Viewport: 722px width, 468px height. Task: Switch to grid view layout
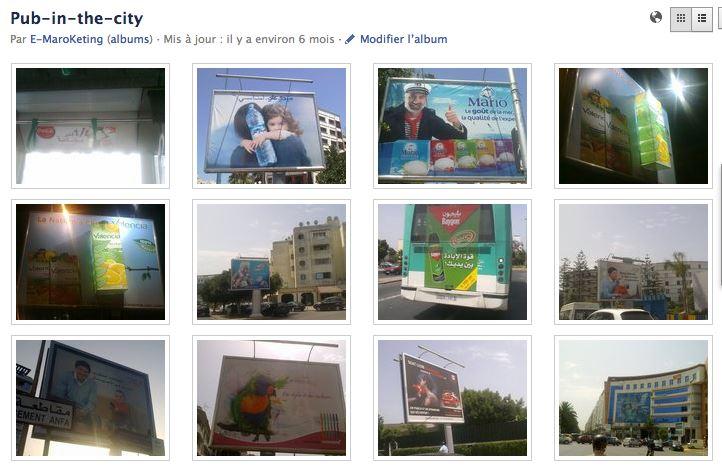(681, 19)
